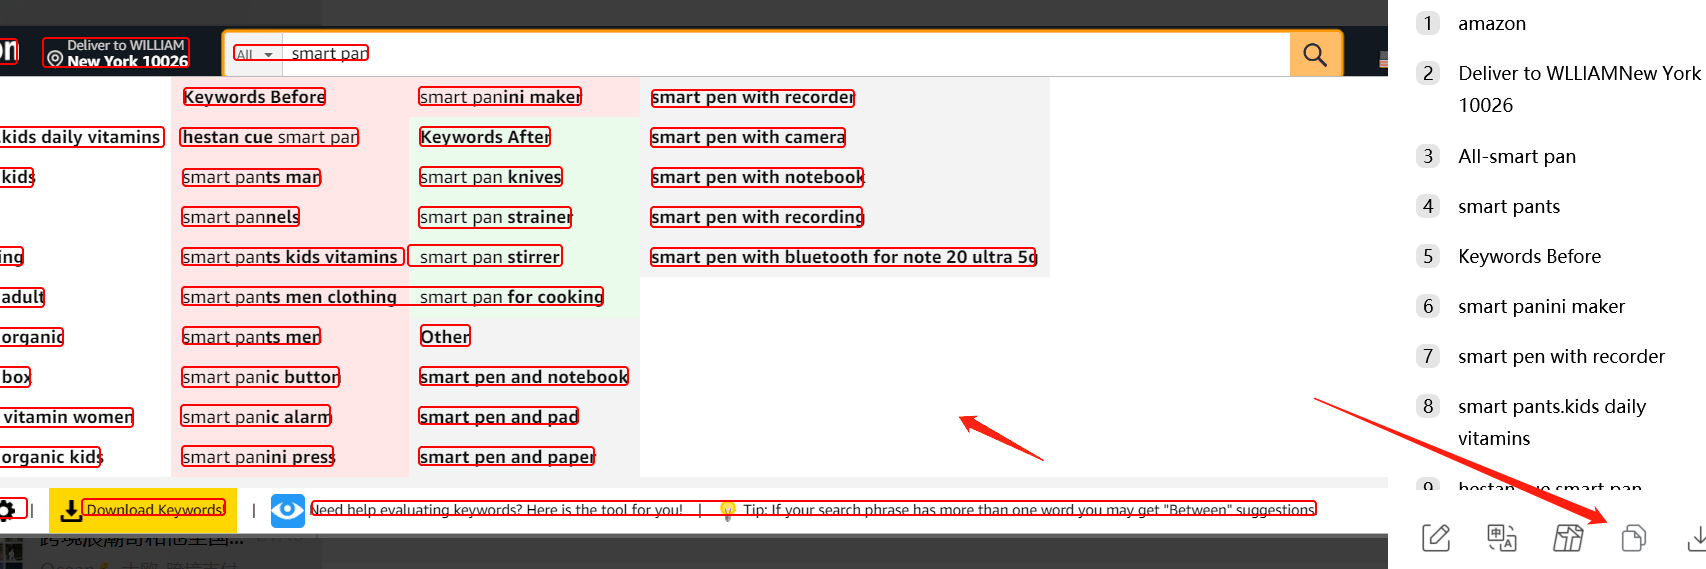Screen dimensions: 1706x569
Task: Select suggestion smart pants kids vitamins
Action: [290, 257]
